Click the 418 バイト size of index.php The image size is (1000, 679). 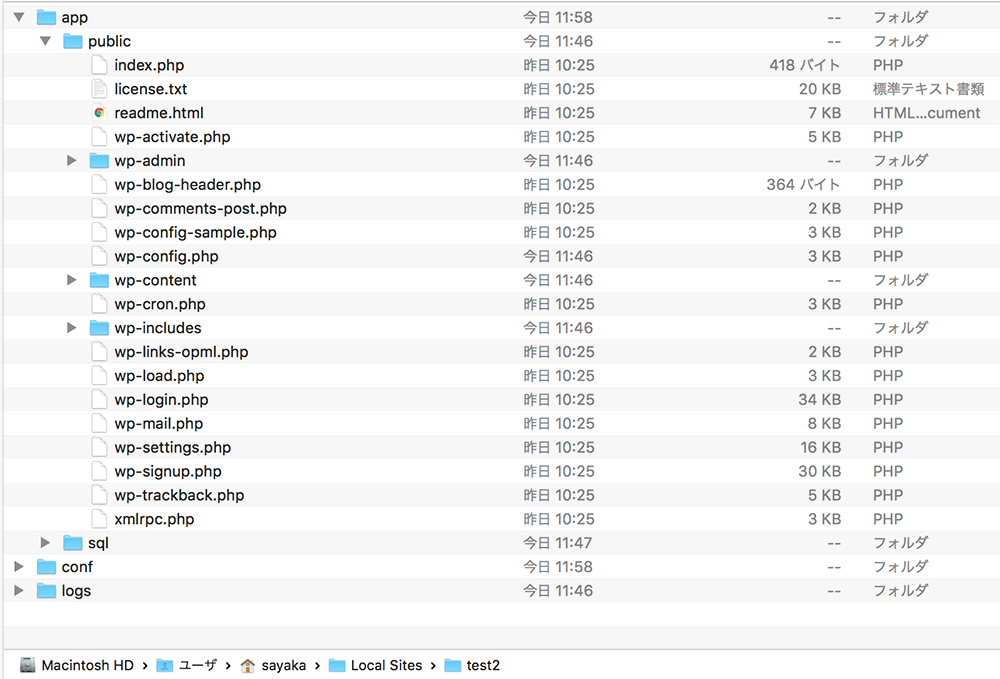[x=805, y=65]
